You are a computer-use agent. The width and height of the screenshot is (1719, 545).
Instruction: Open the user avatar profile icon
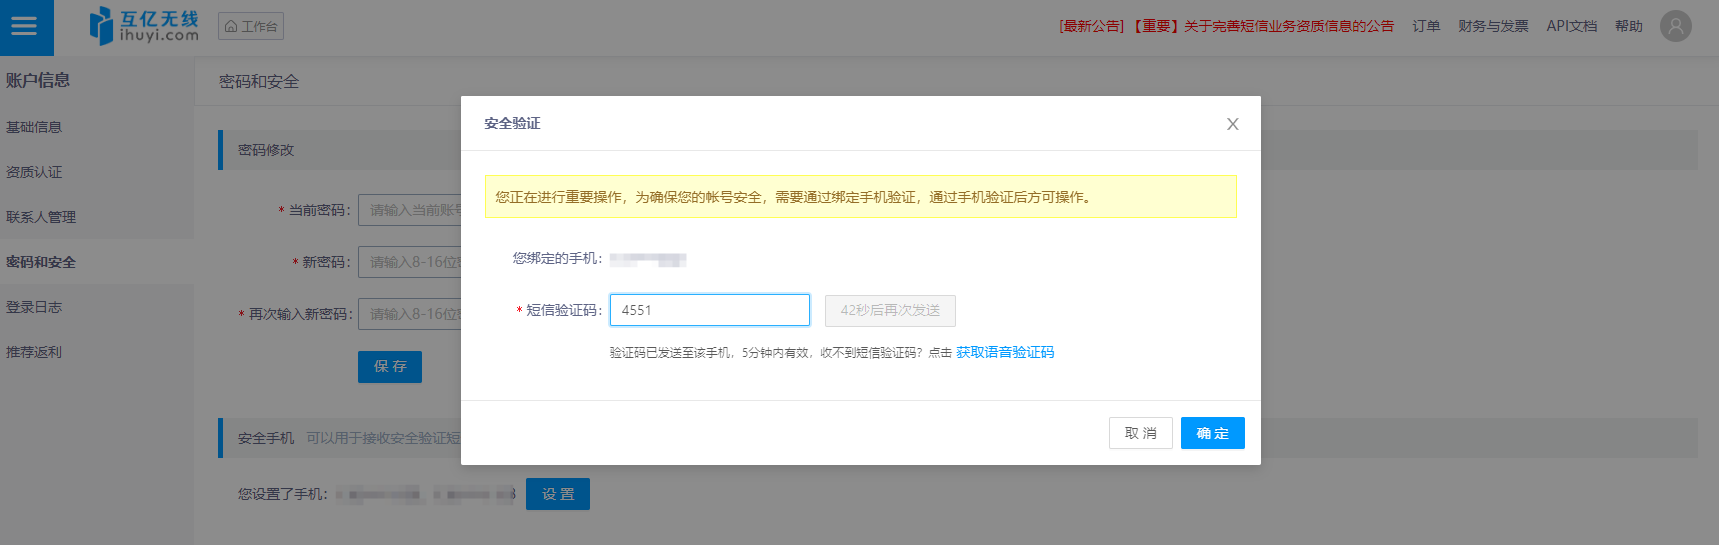1675,26
